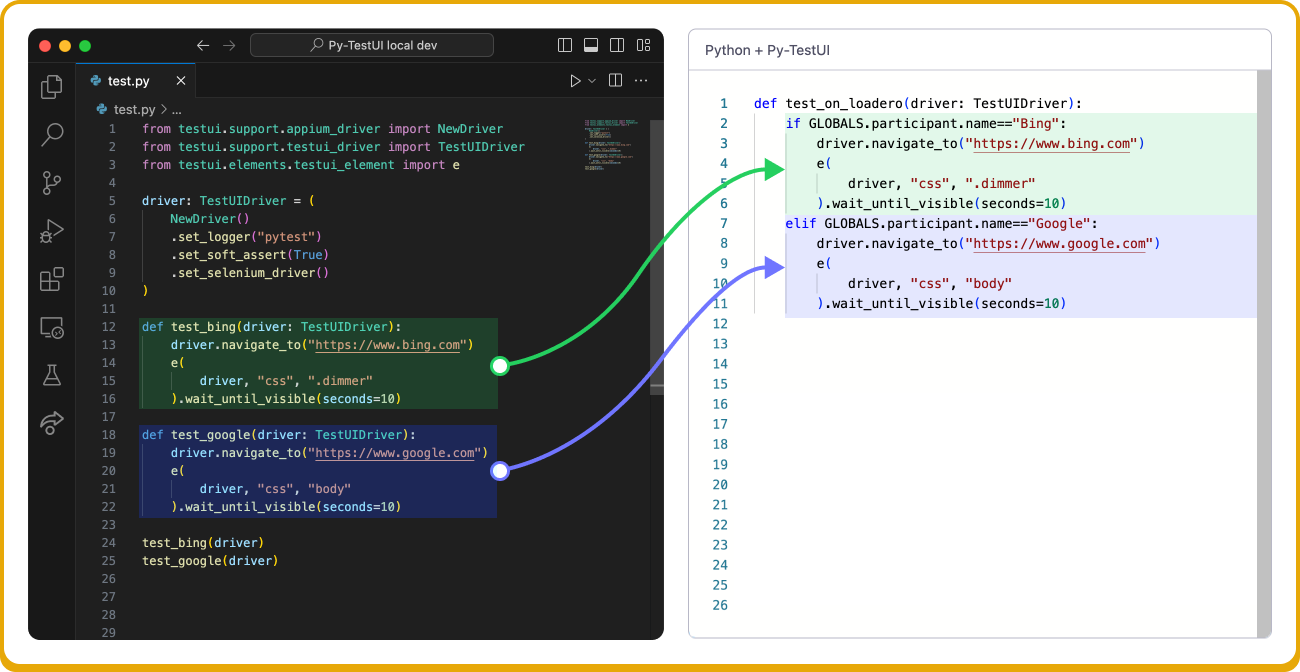
Task: Run the Python file with play icon
Action: click(x=575, y=81)
